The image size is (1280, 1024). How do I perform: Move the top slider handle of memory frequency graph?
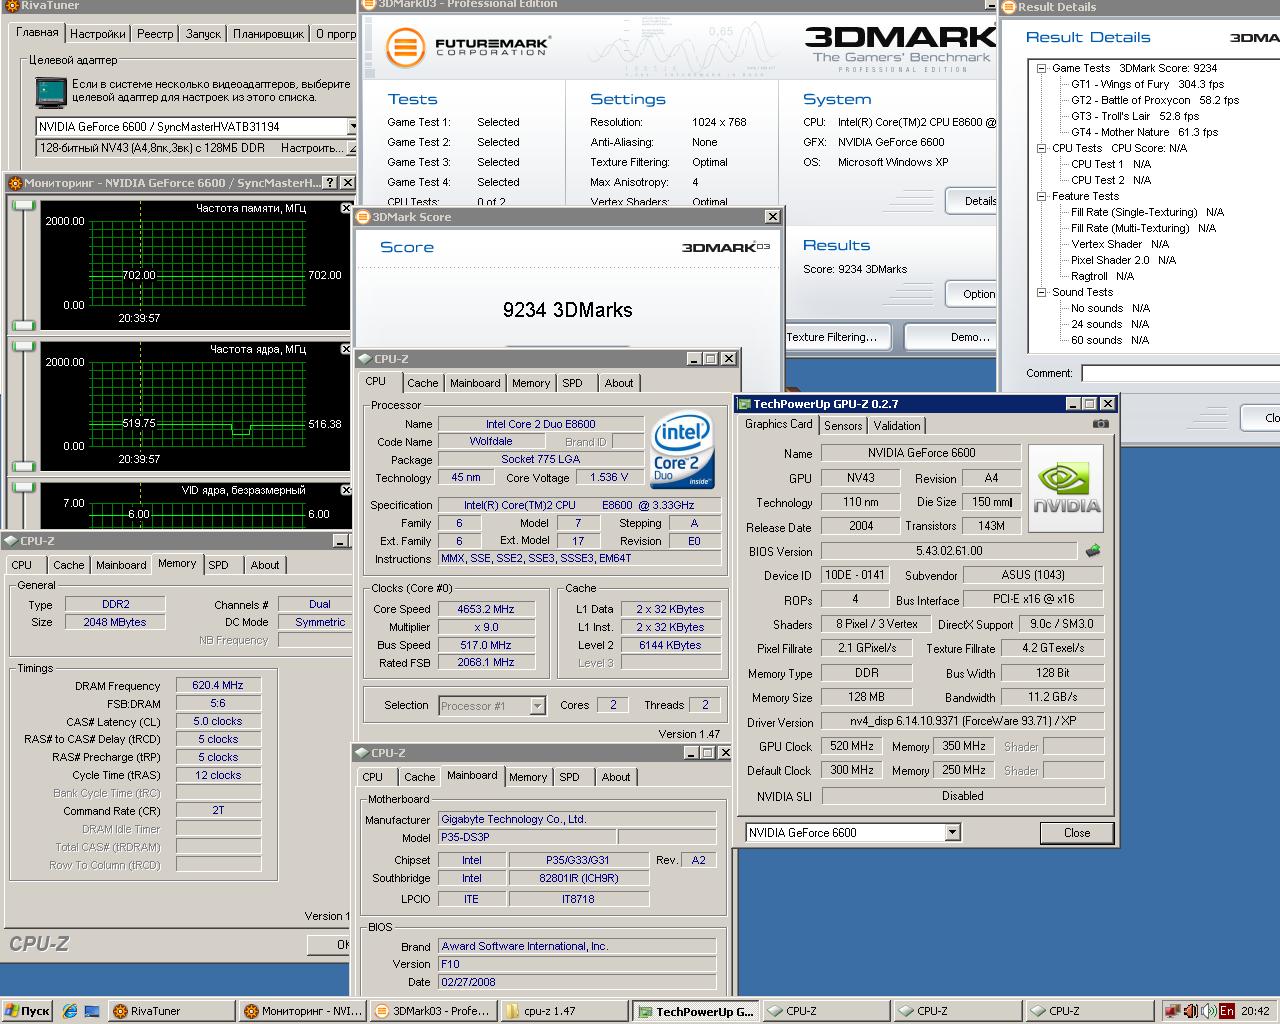(23, 206)
